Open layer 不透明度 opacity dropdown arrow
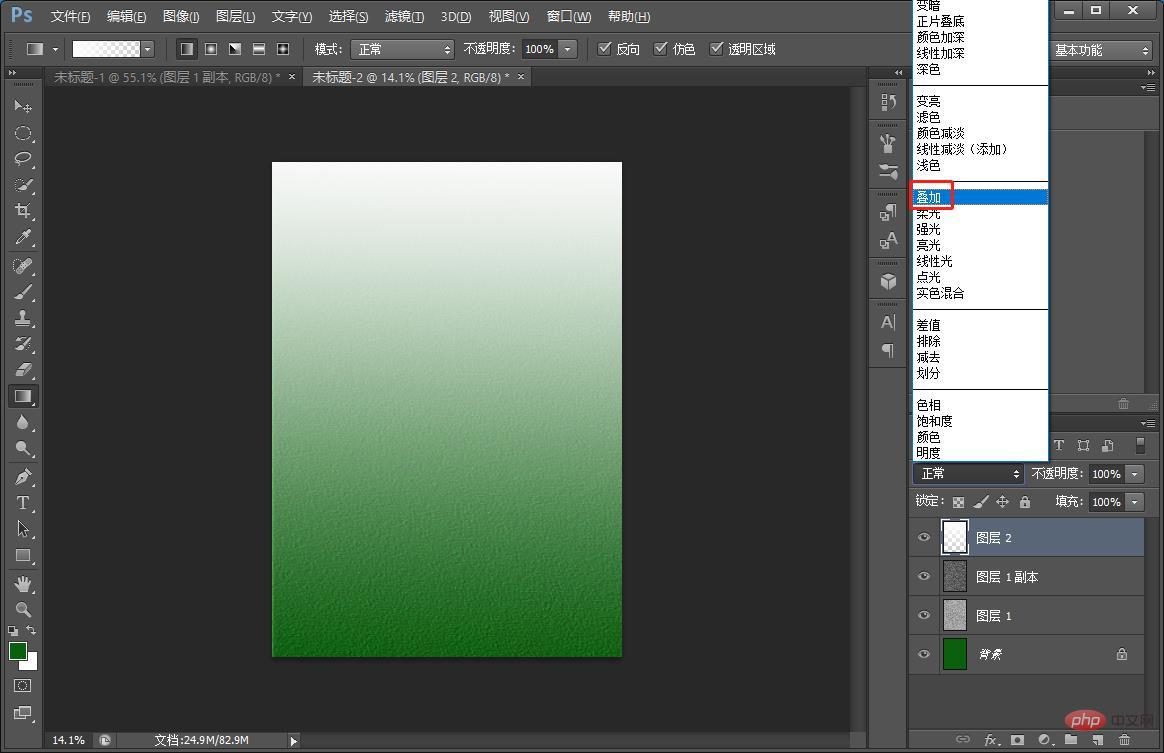 pos(1134,474)
